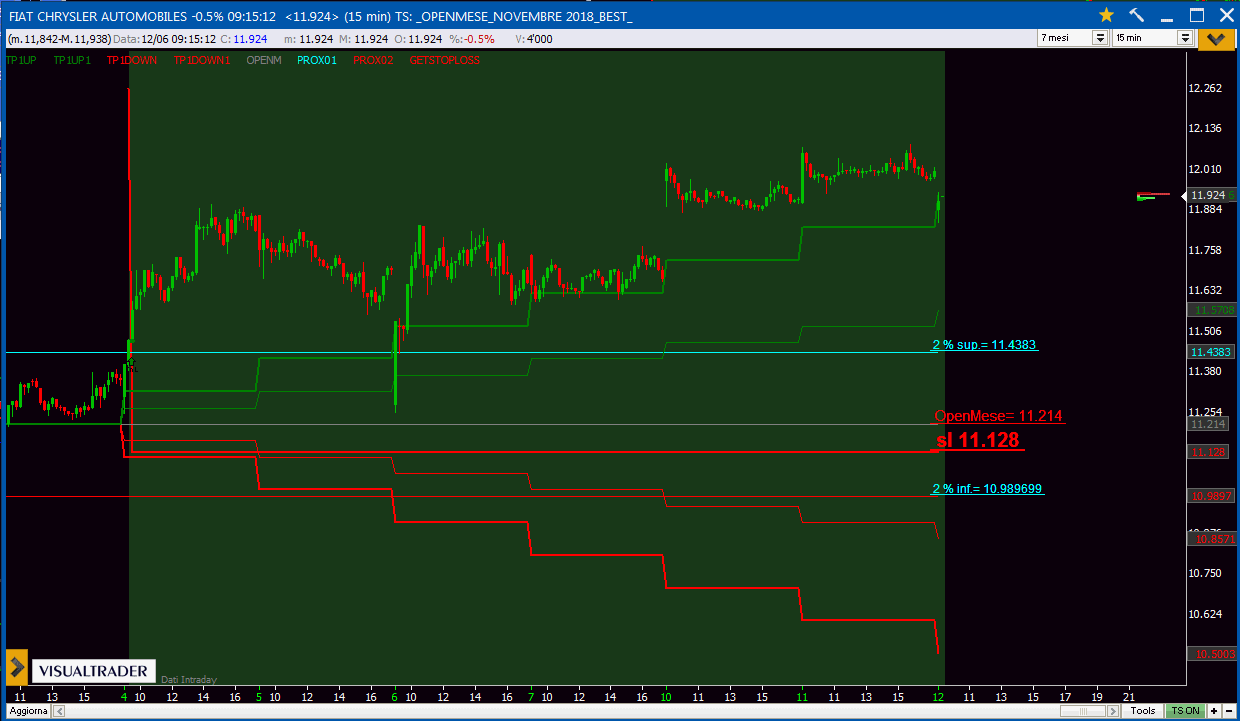Select the TP1UP indicator label
Image resolution: width=1240 pixels, height=721 pixels.
click(23, 60)
